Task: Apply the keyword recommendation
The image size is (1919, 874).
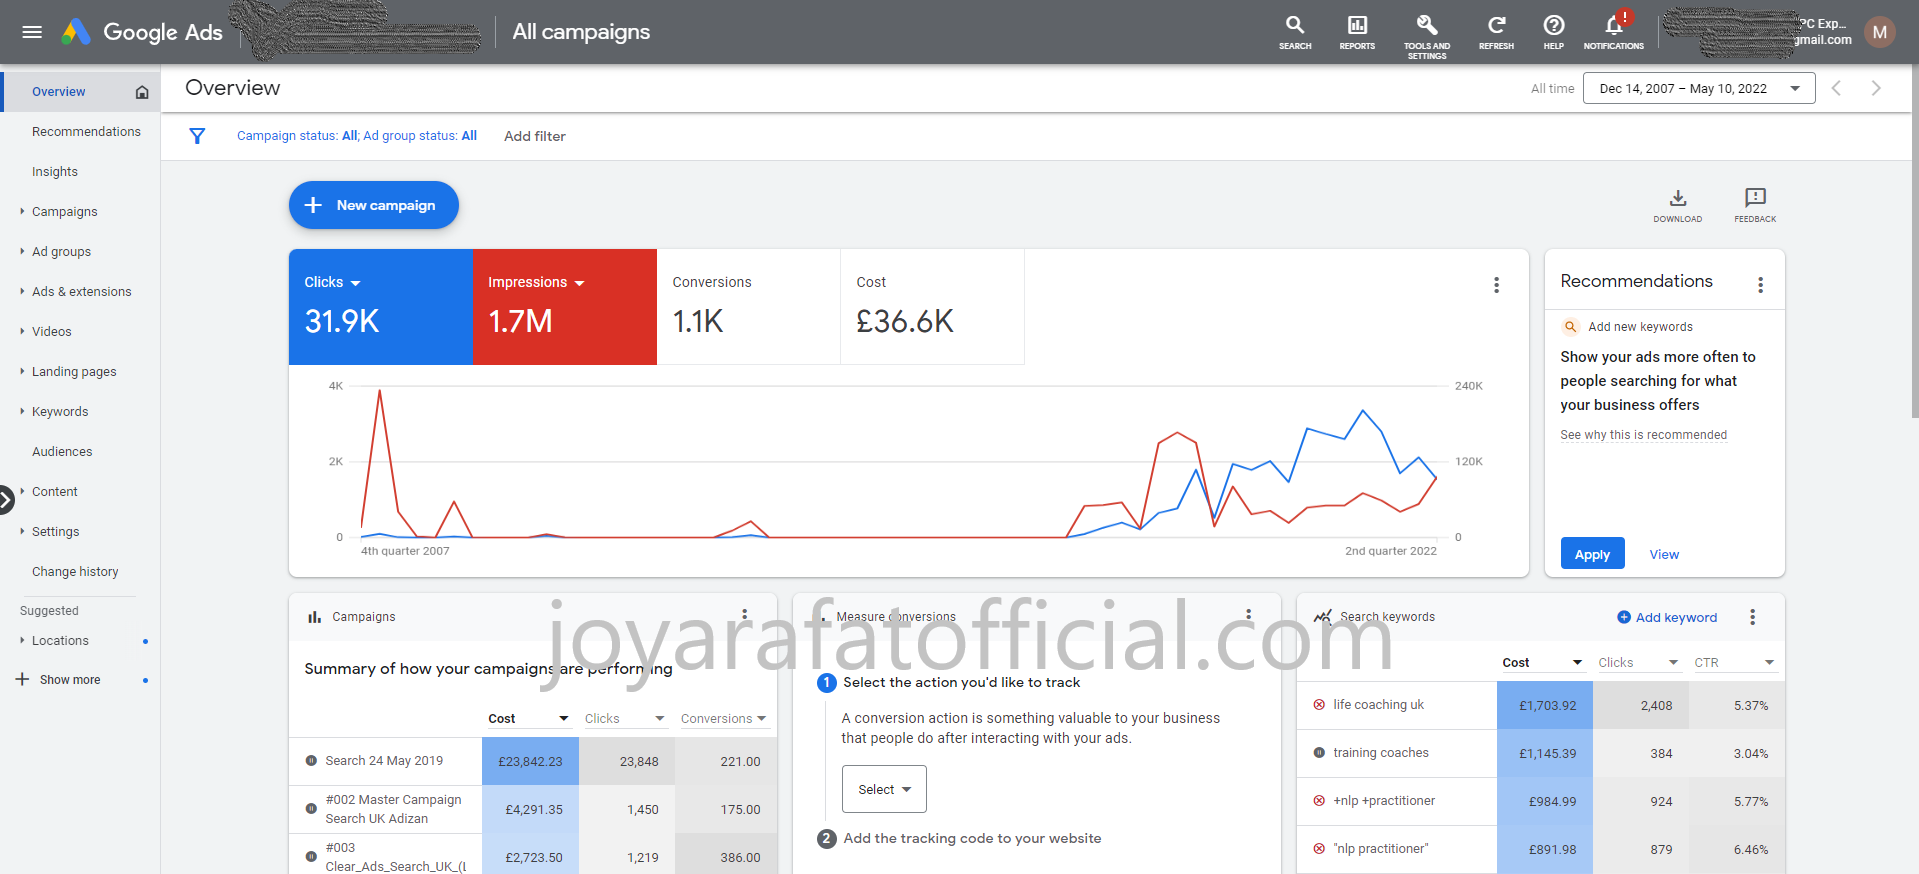Action: pos(1592,554)
